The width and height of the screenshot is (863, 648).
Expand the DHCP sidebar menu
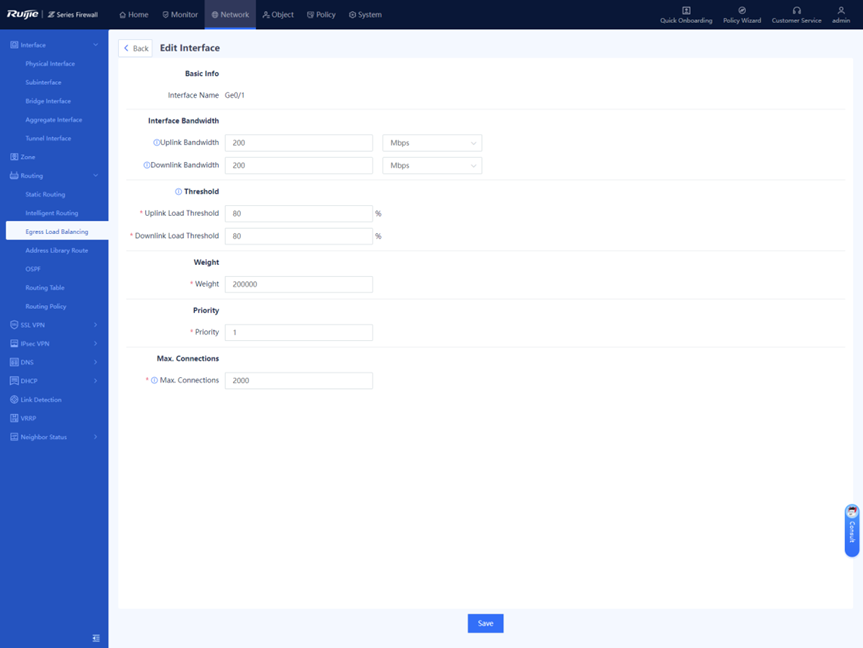click(54, 381)
